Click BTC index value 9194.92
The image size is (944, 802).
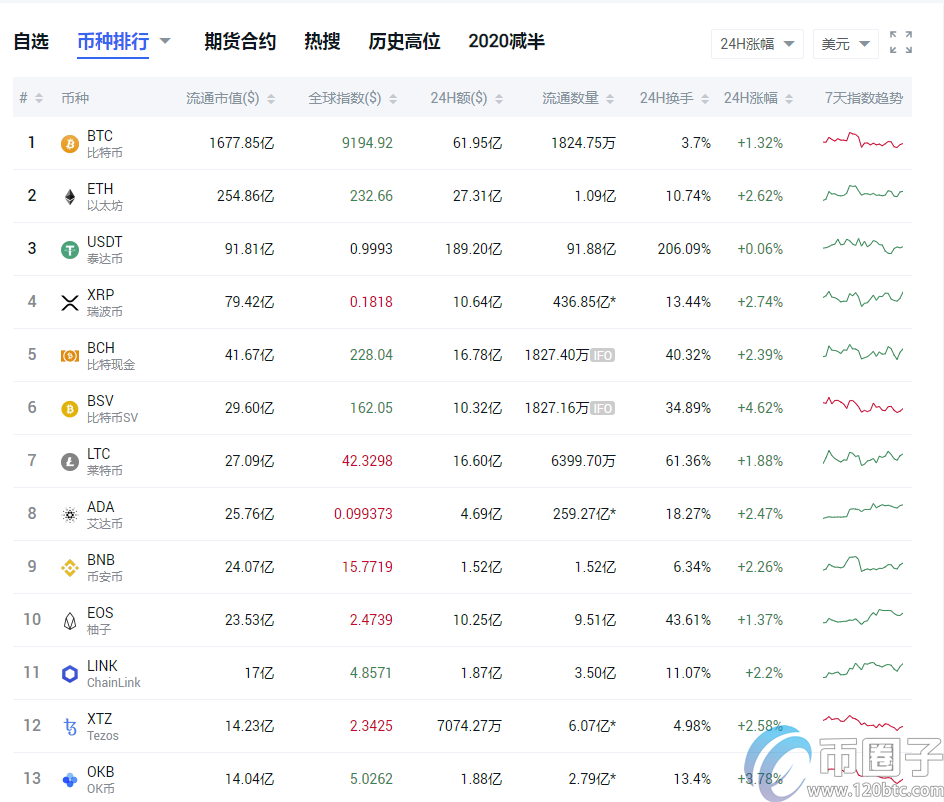point(367,143)
